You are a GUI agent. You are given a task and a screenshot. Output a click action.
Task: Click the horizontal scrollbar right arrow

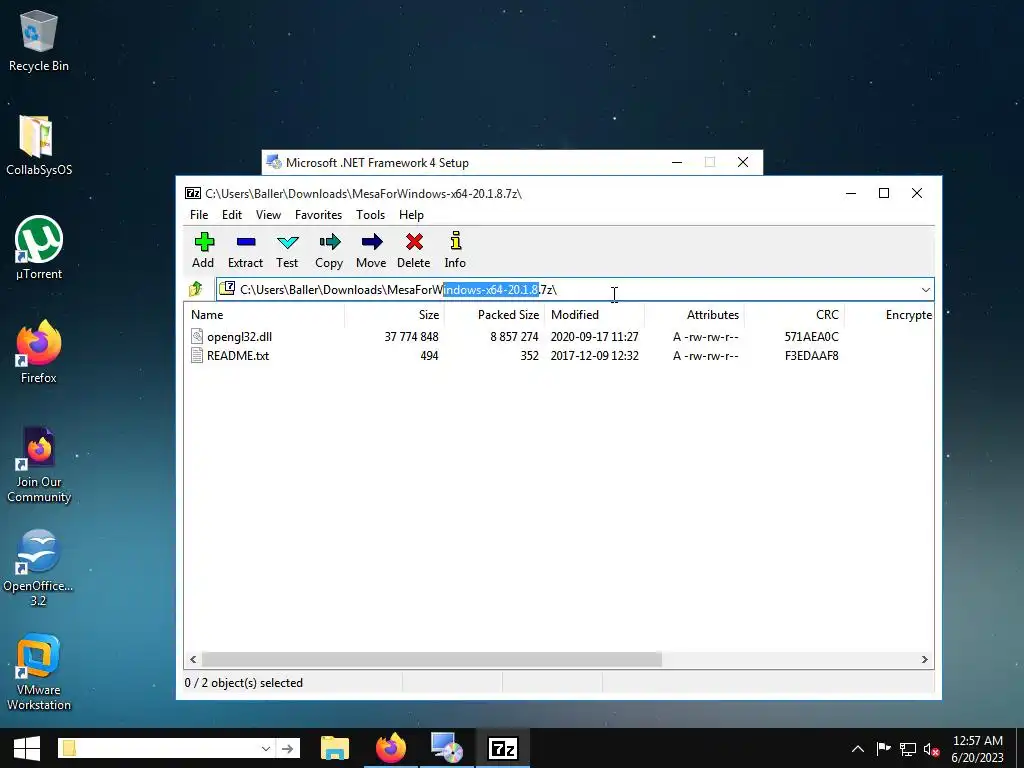(x=925, y=660)
